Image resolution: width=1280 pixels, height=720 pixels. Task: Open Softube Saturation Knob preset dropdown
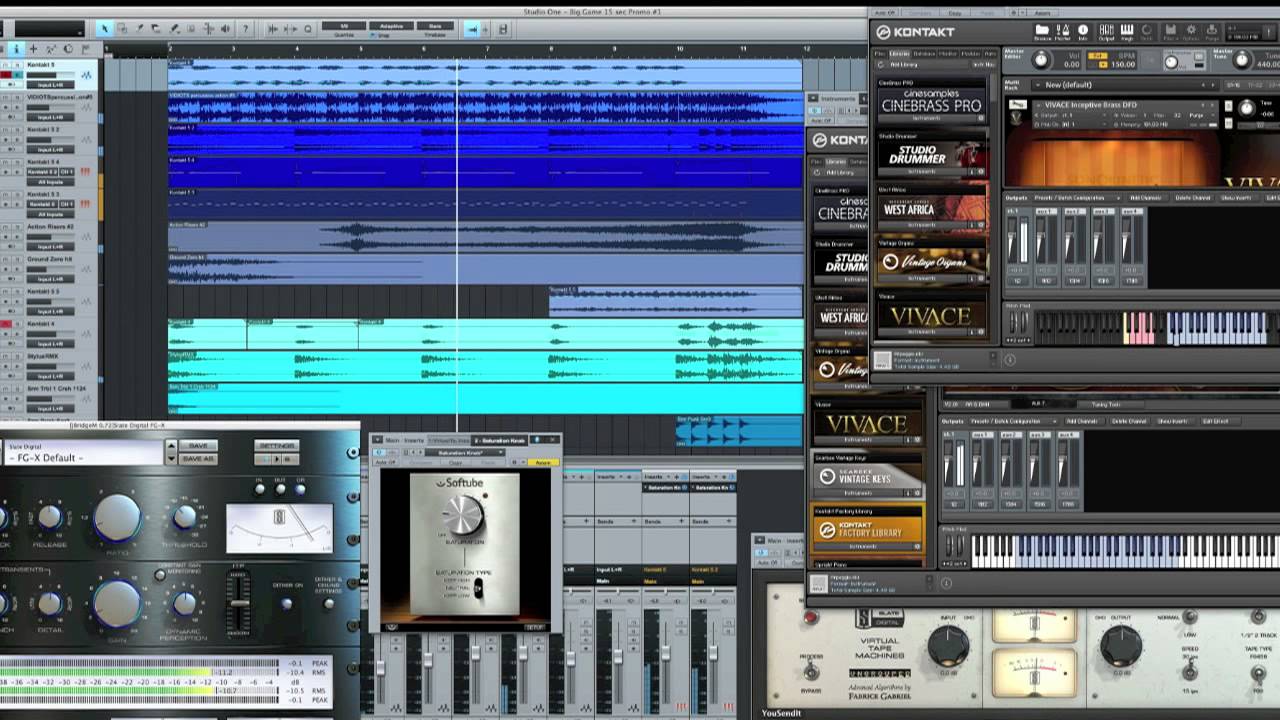[464, 452]
